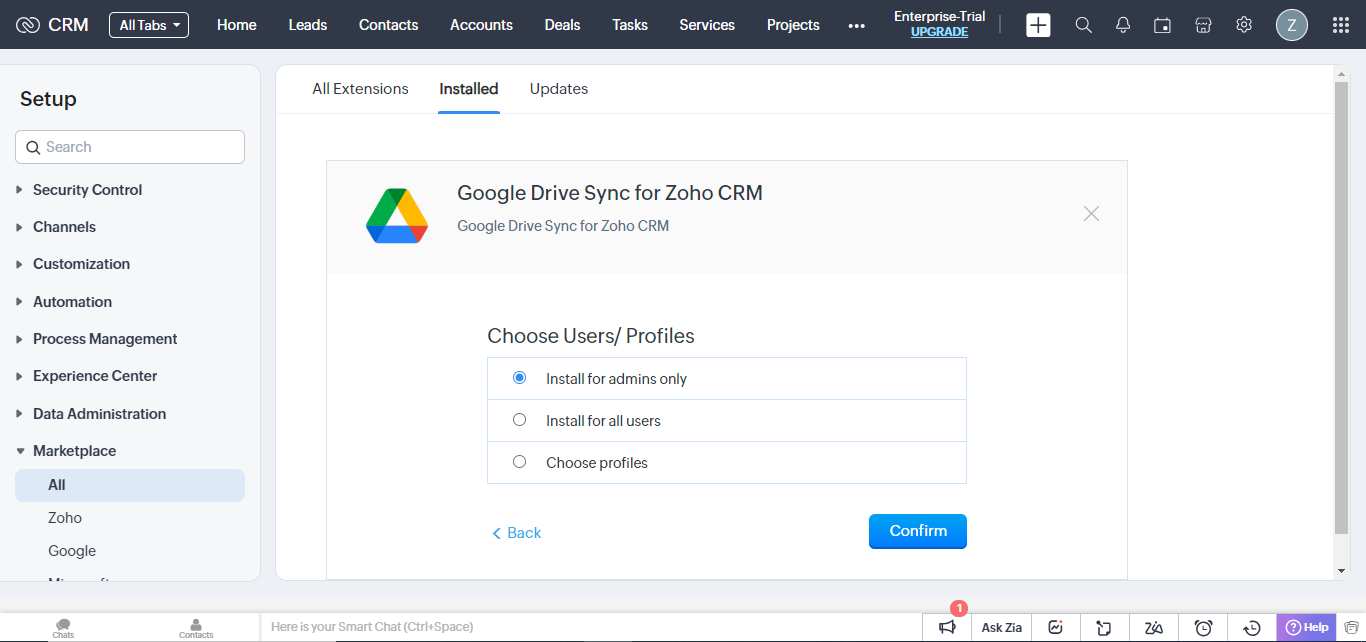The width and height of the screenshot is (1366, 642).
Task: Go to the Home tab
Action: click(237, 25)
